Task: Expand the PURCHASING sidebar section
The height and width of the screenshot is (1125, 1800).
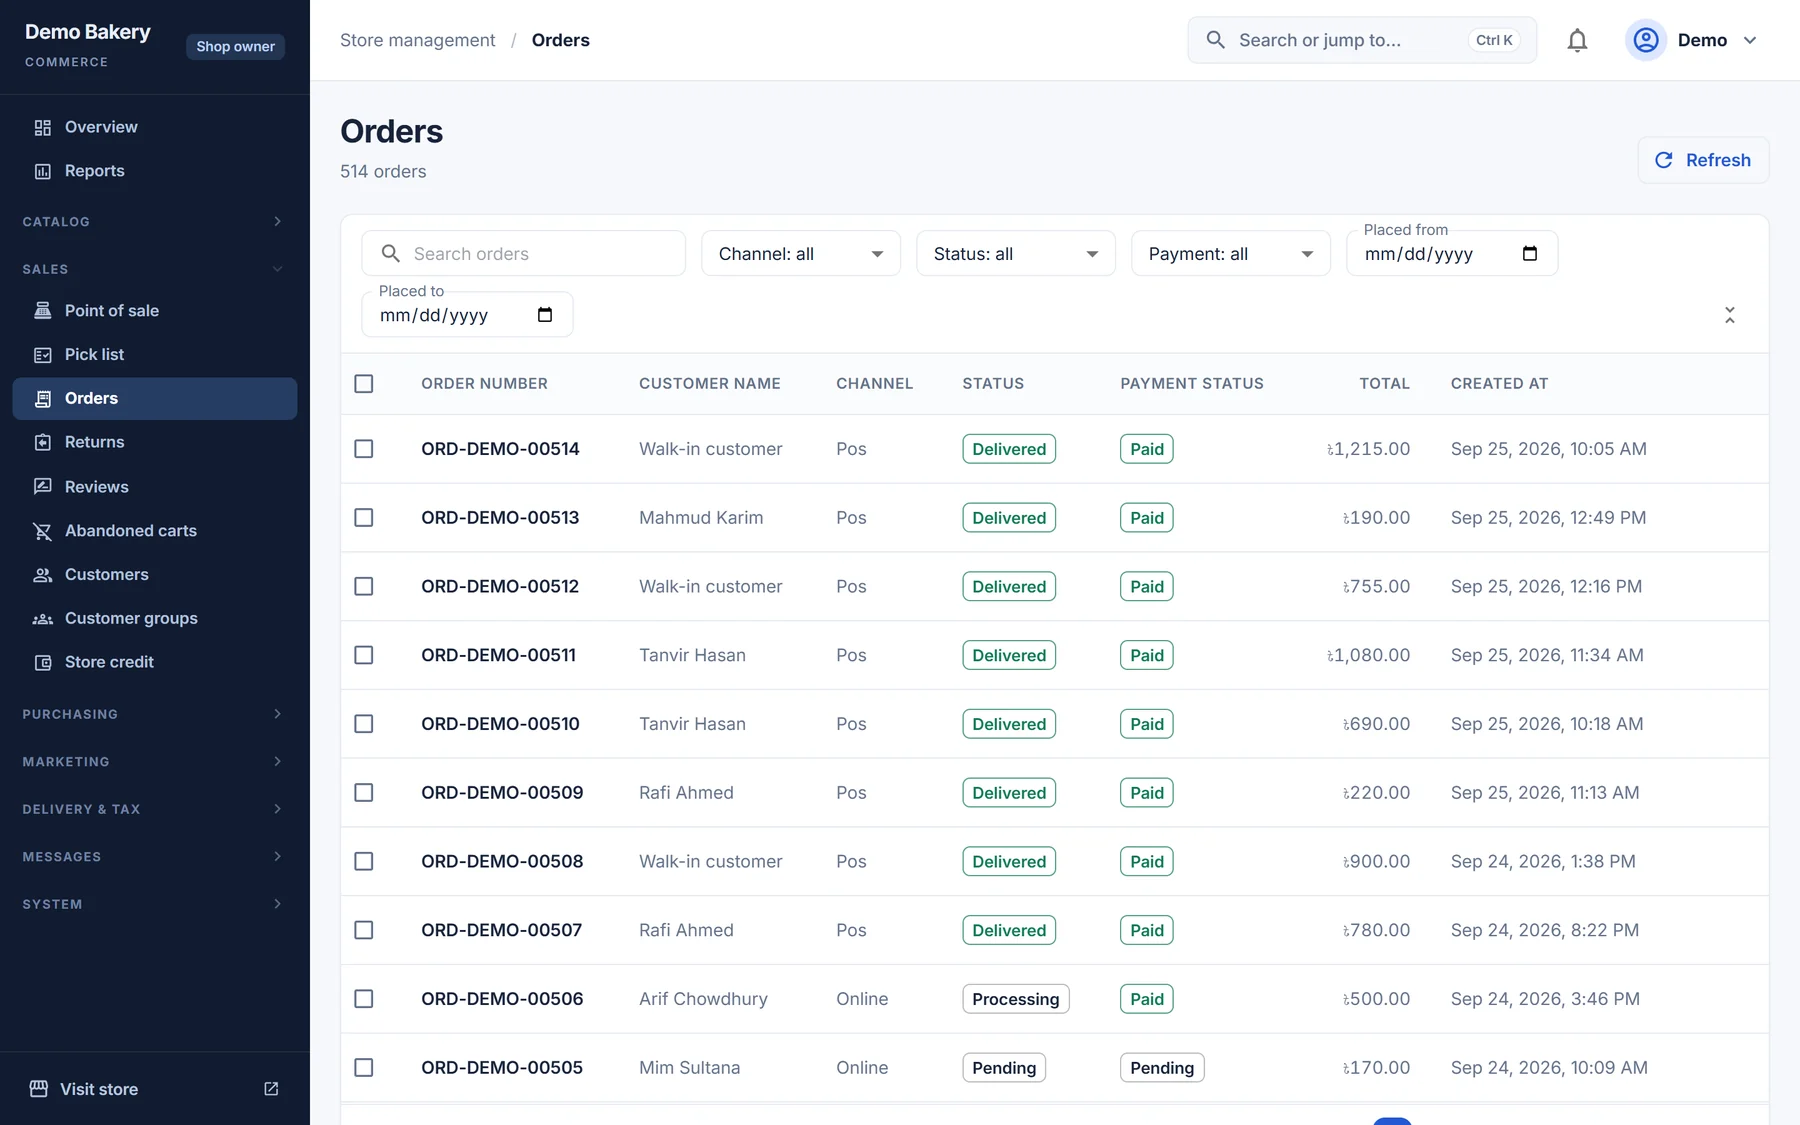Action: [155, 714]
